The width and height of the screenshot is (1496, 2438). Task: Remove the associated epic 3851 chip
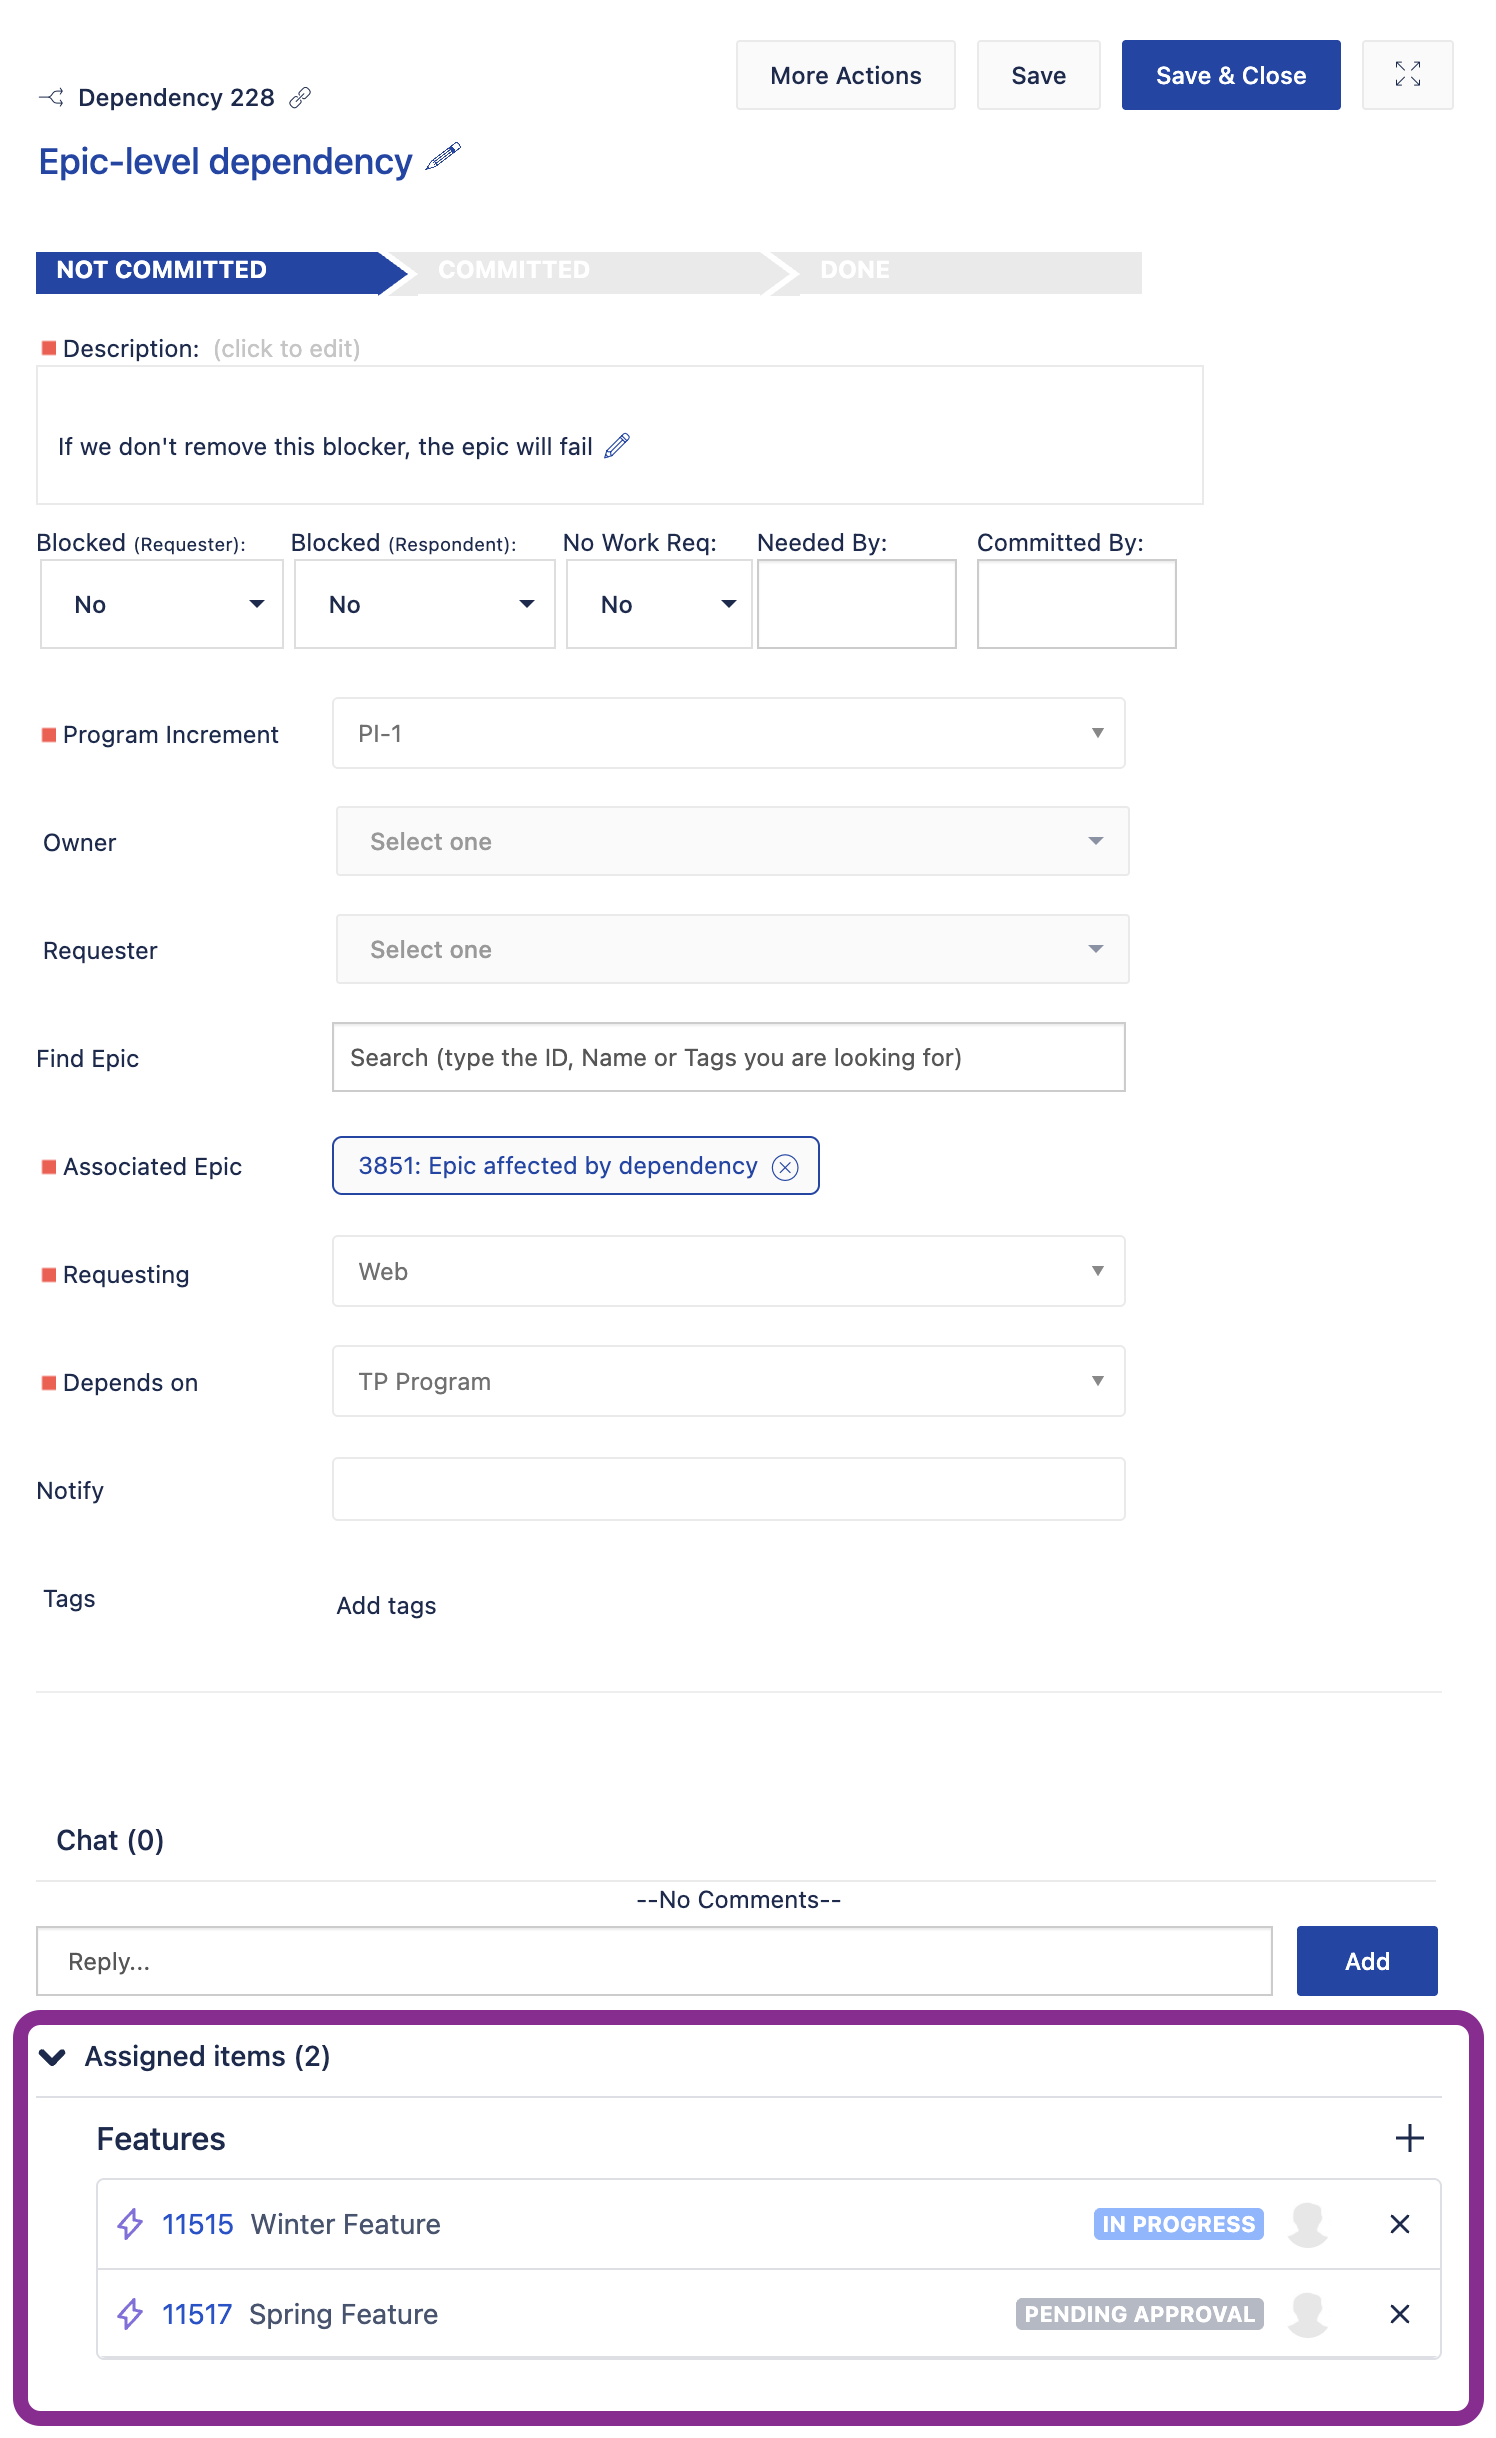tap(786, 1167)
